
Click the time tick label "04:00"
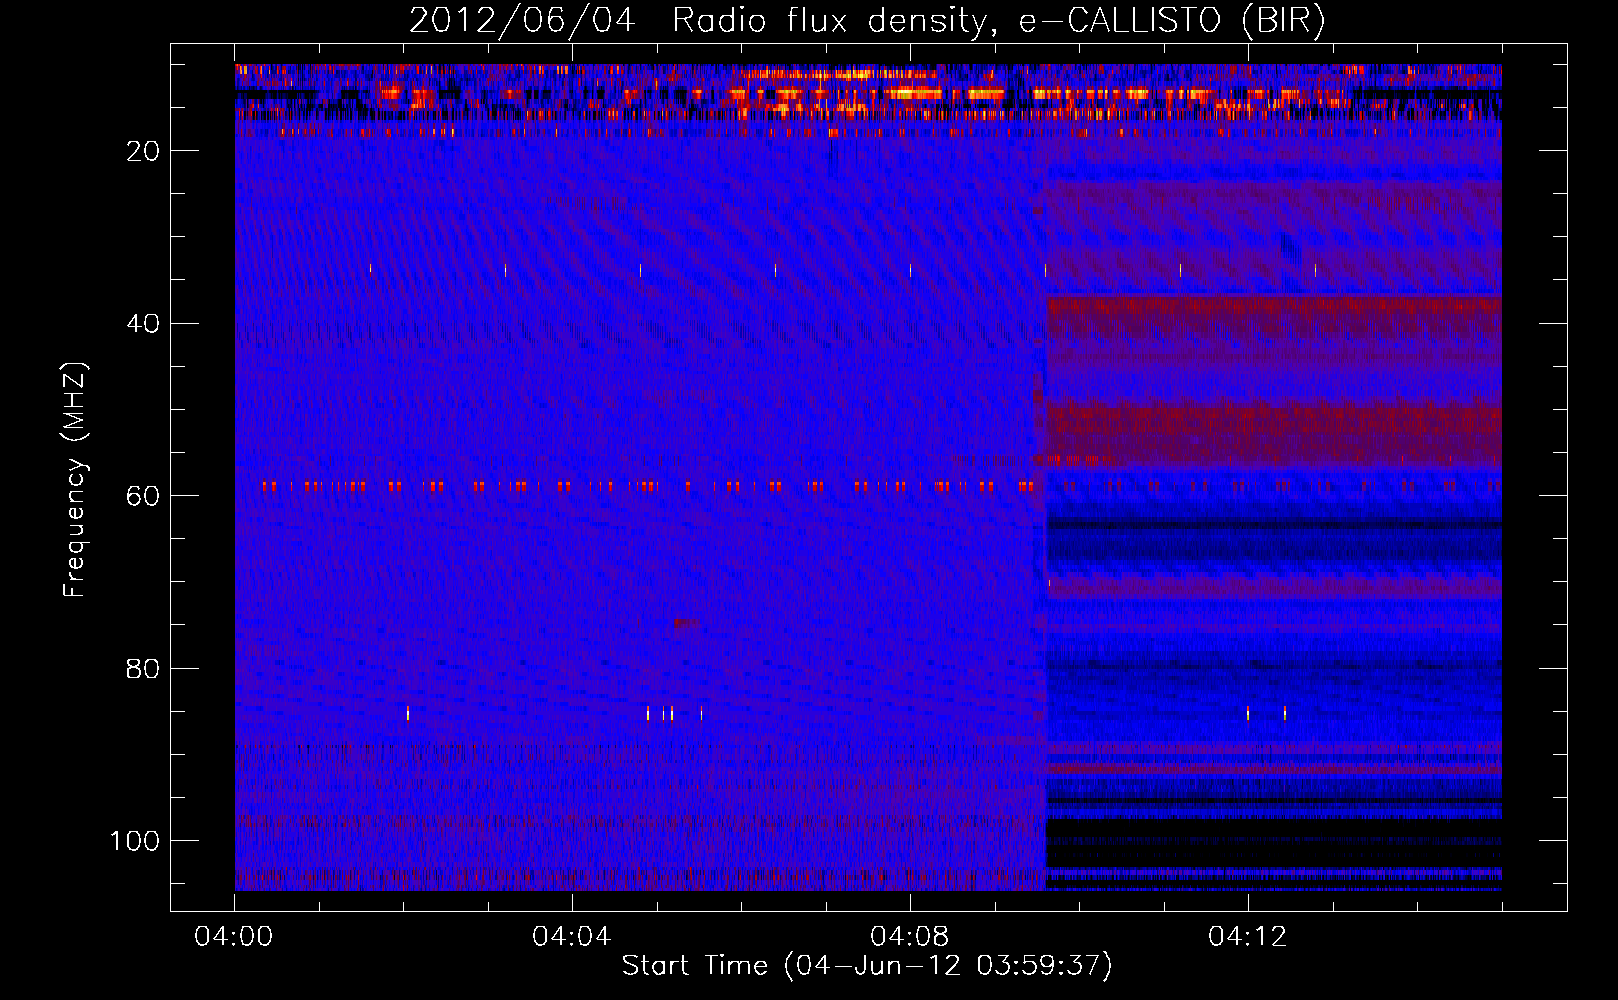click(x=234, y=937)
